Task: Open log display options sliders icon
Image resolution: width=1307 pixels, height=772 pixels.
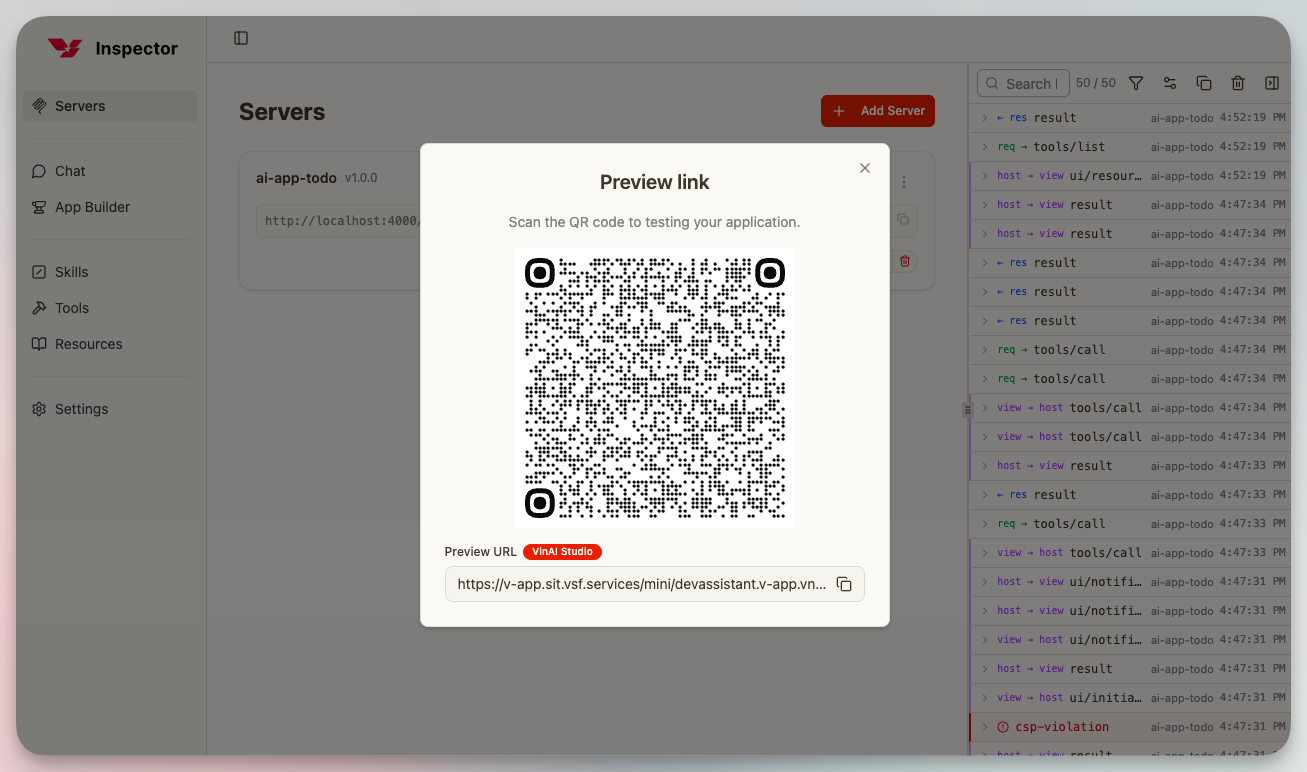Action: click(1170, 83)
